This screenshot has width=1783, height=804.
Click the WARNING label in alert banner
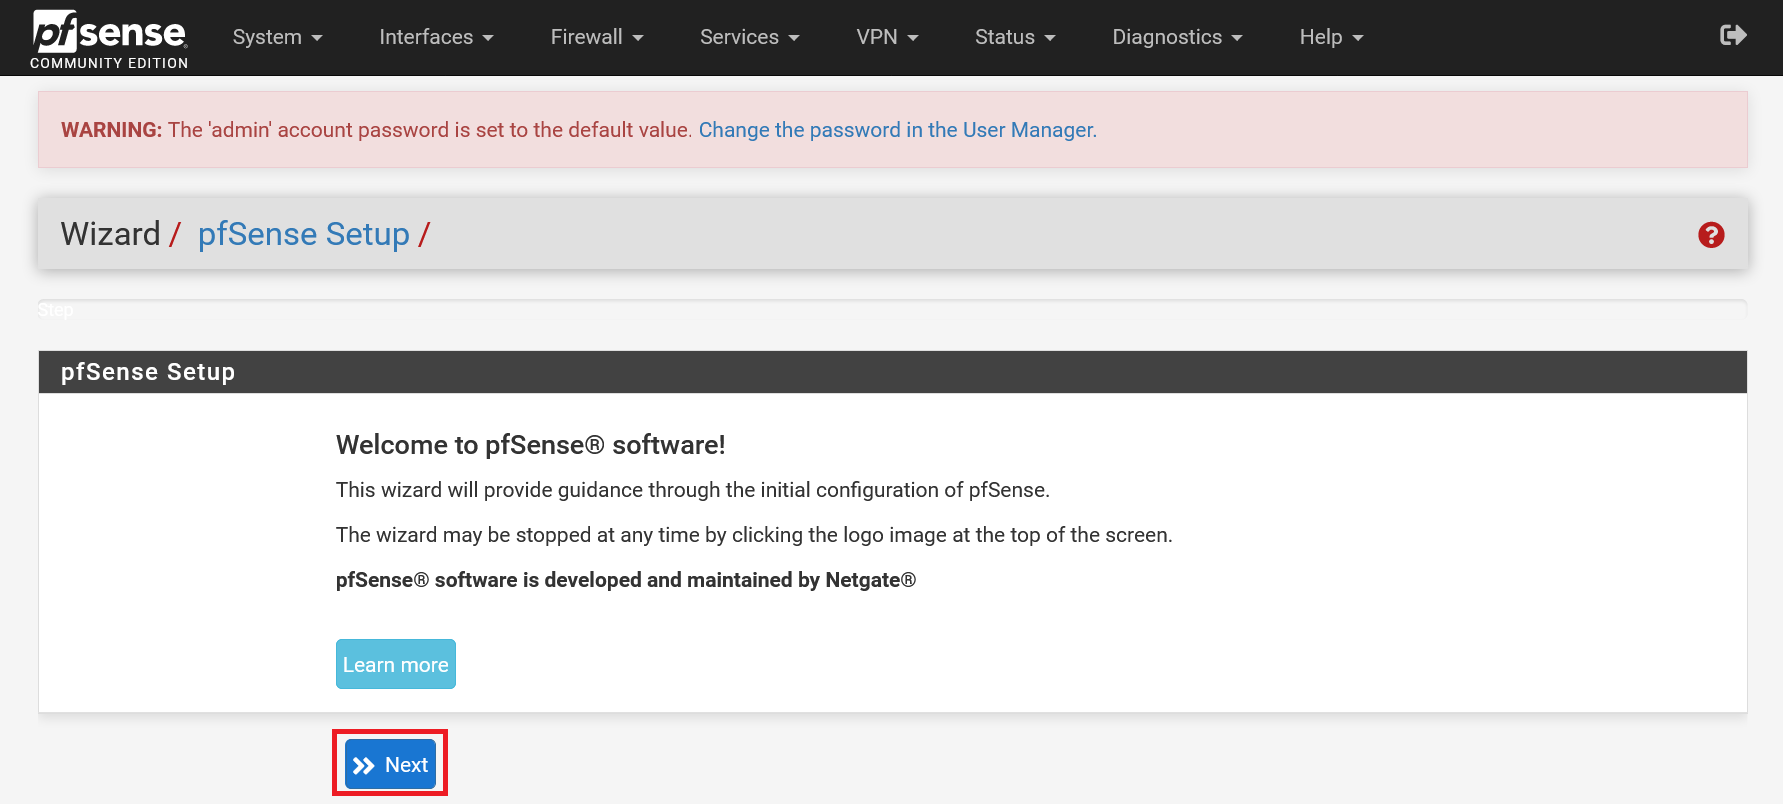111,130
